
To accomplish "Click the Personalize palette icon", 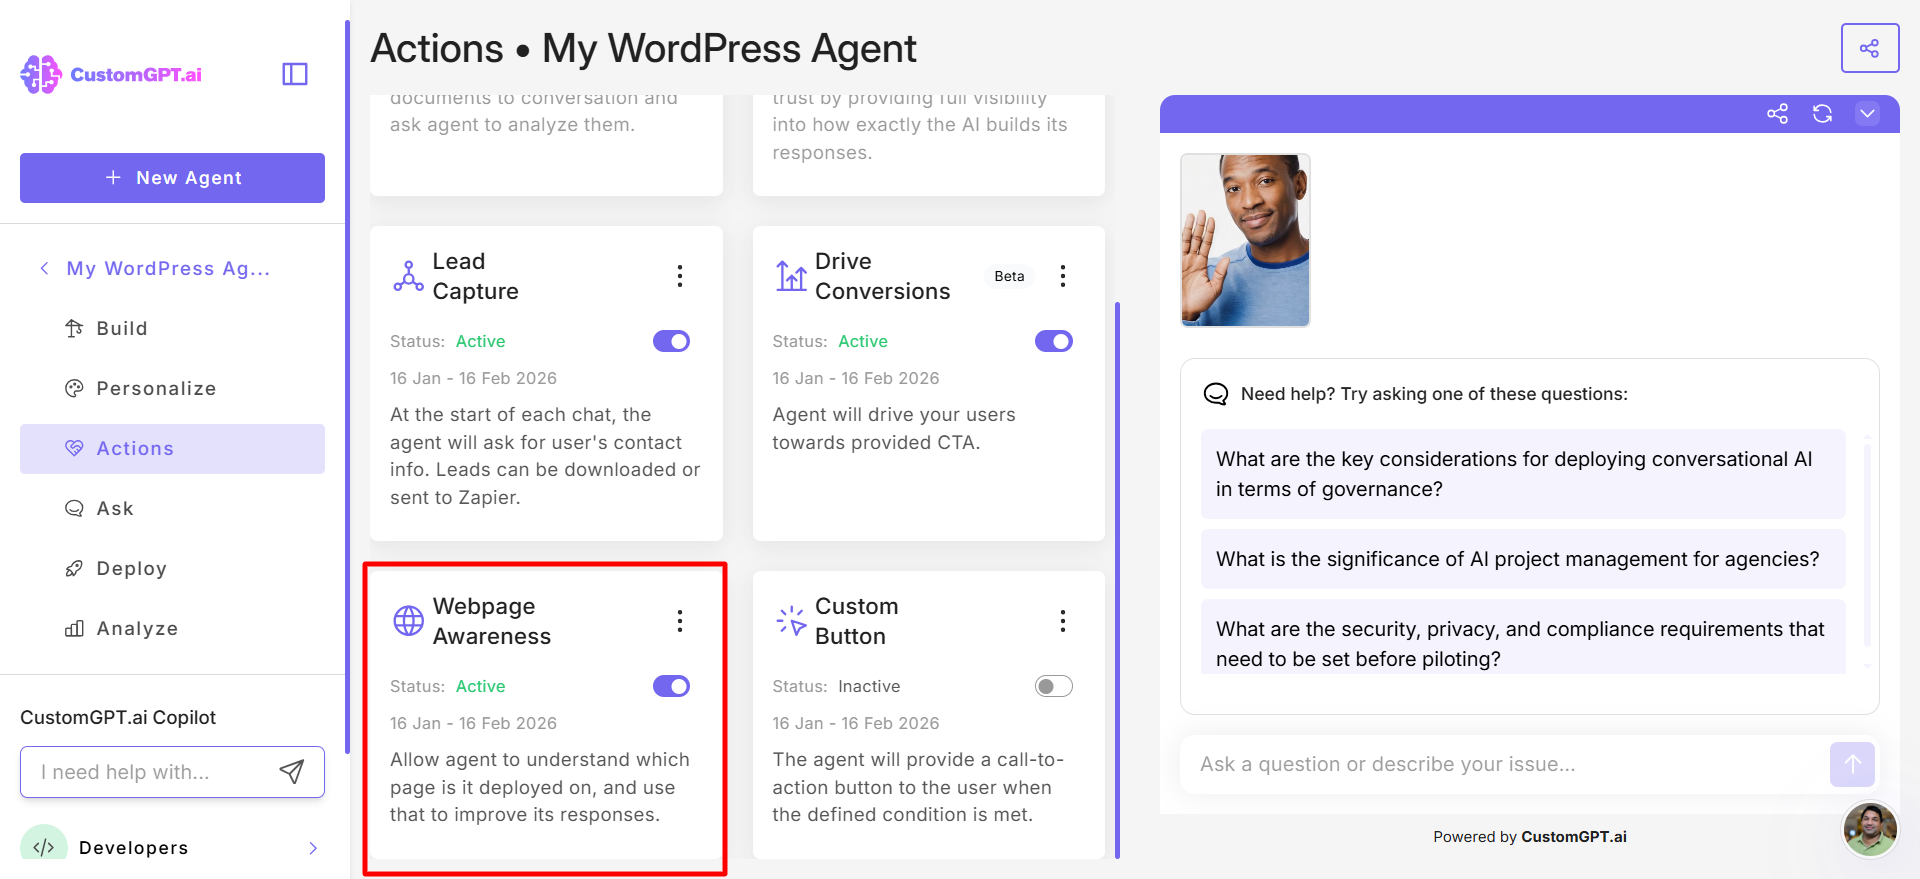I will (74, 388).
